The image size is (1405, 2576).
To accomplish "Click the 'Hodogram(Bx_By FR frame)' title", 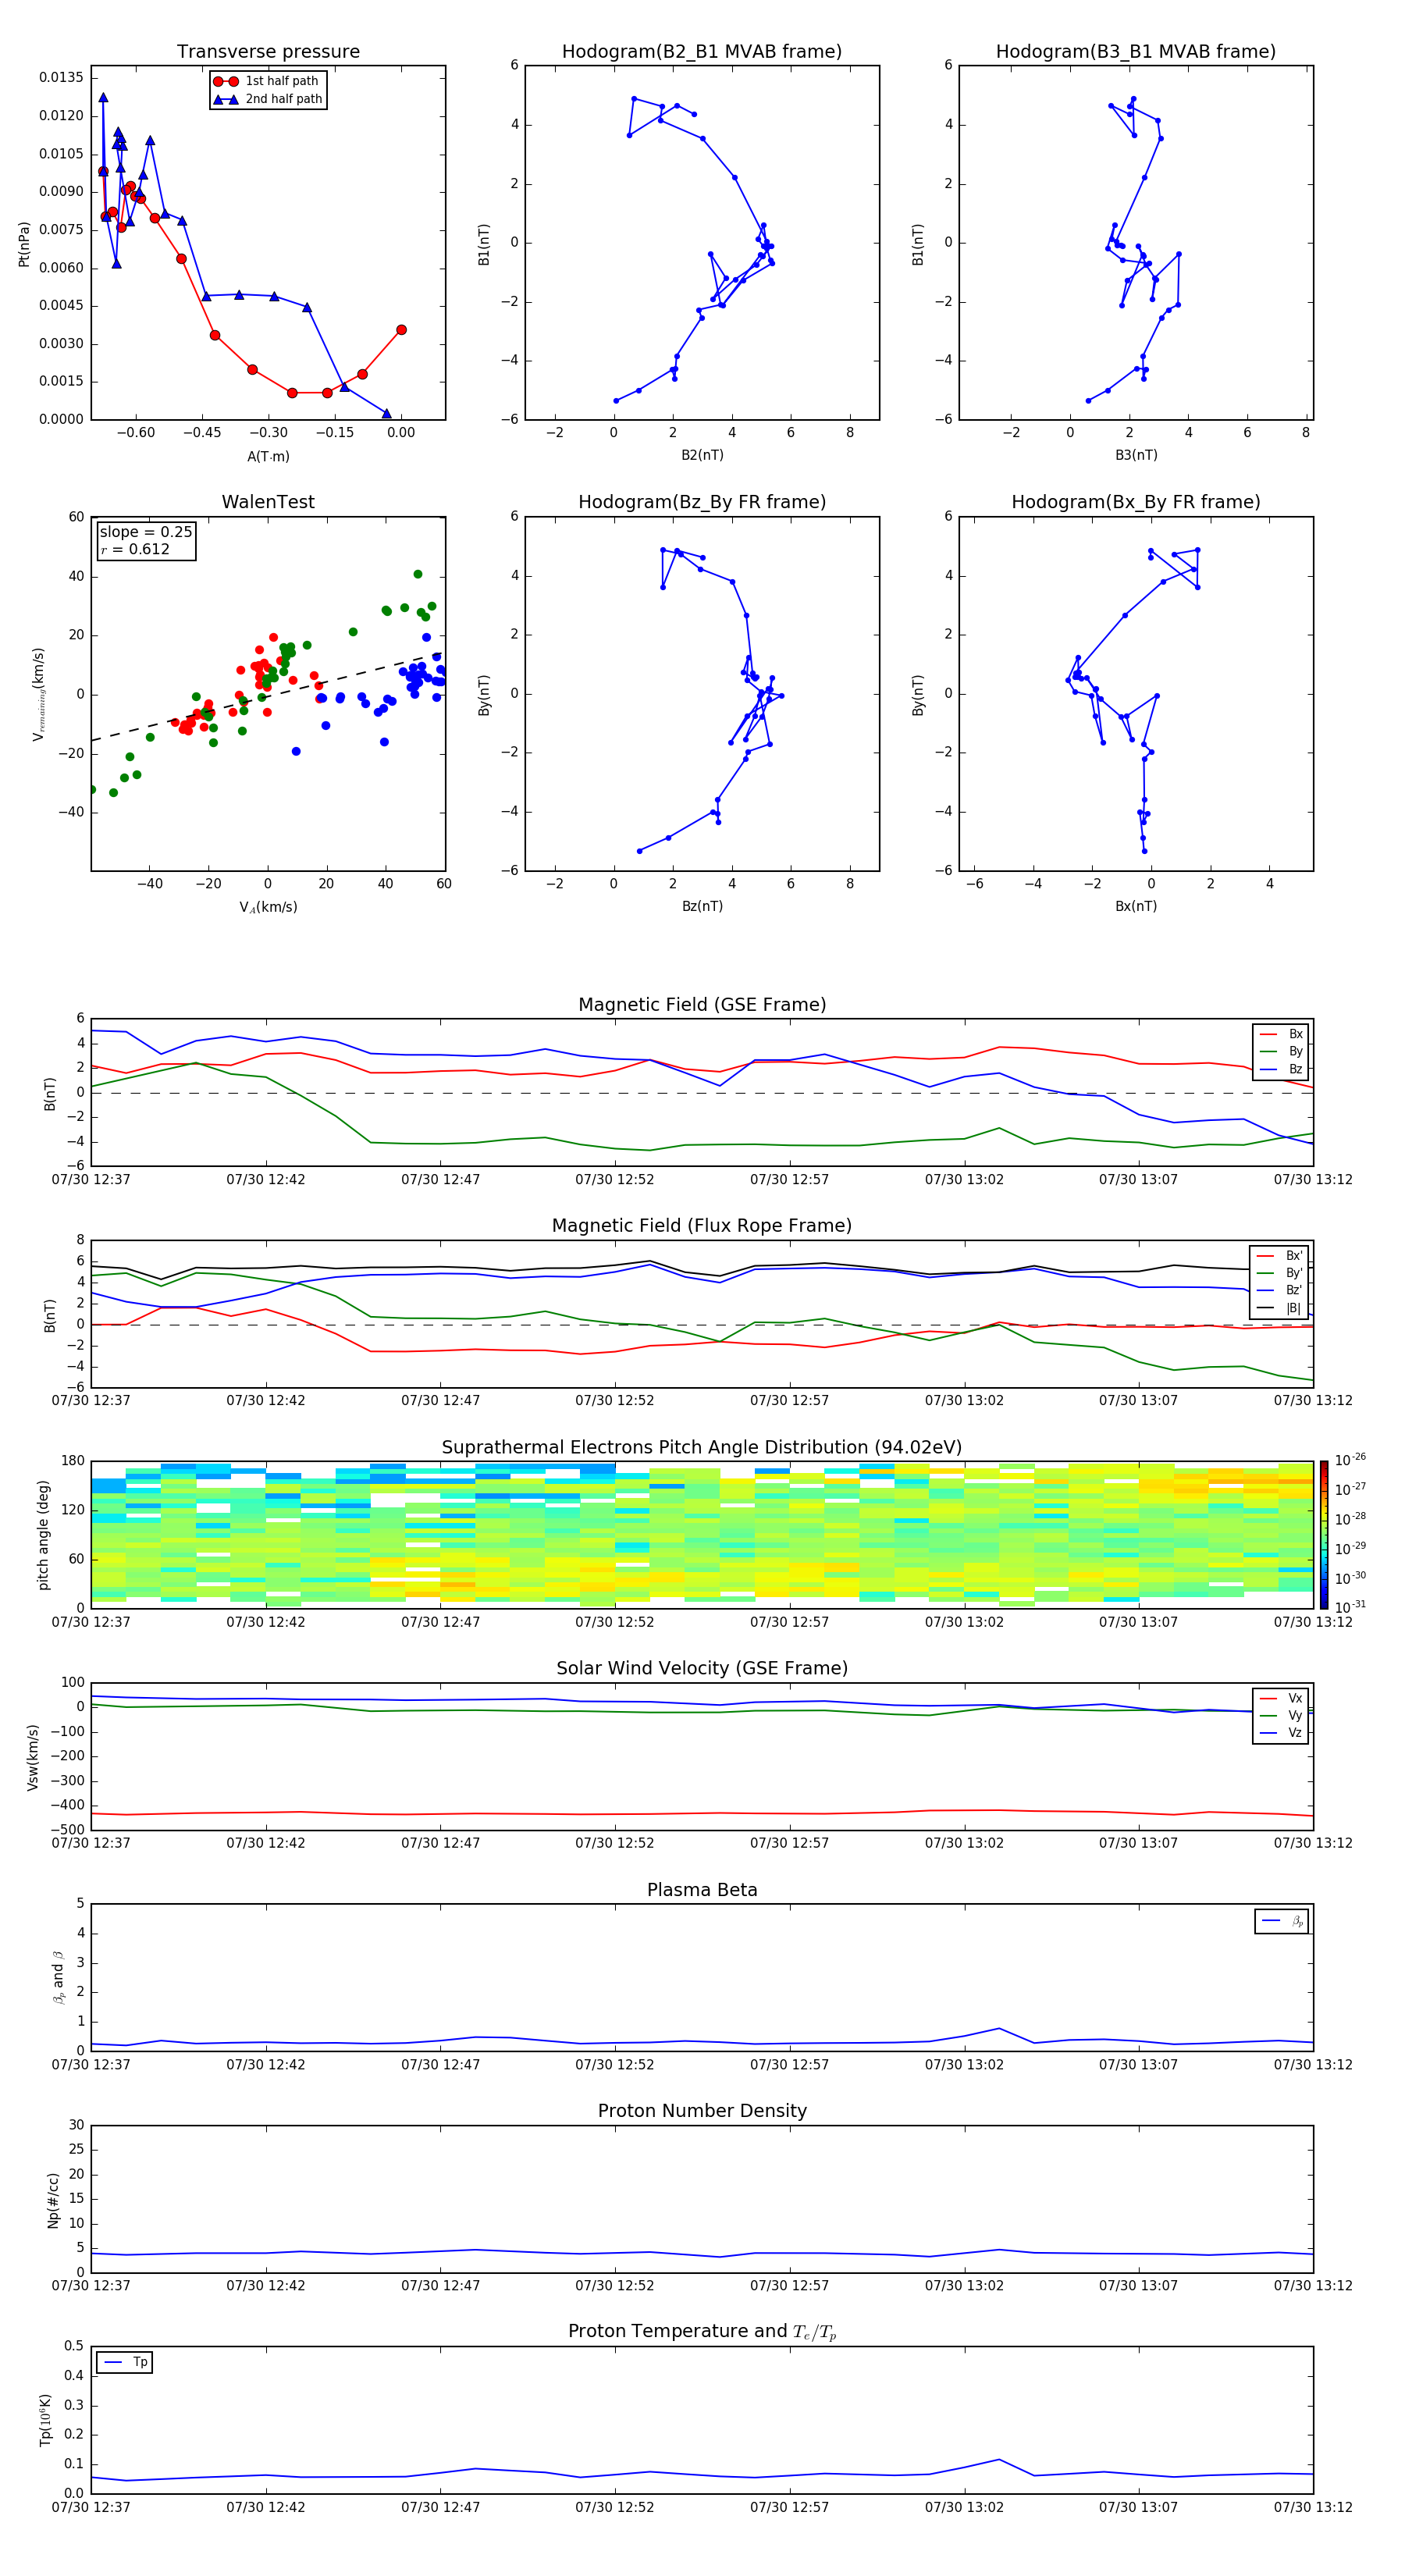I will coord(1136,502).
